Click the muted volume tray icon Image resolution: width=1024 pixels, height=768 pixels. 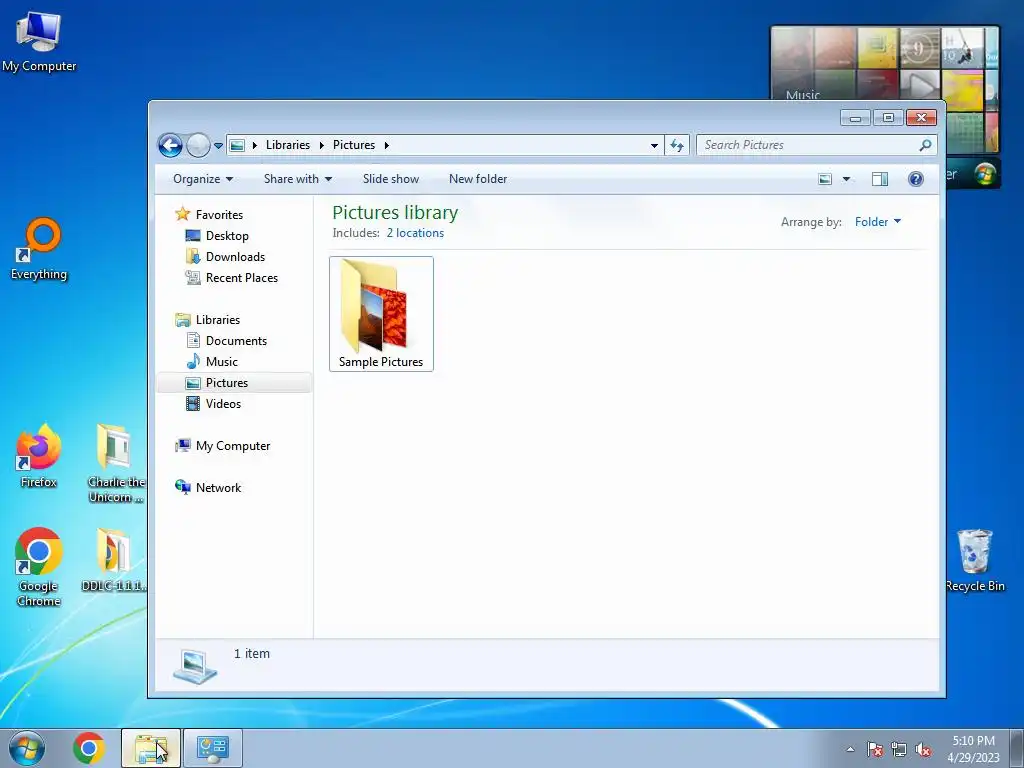(x=923, y=749)
